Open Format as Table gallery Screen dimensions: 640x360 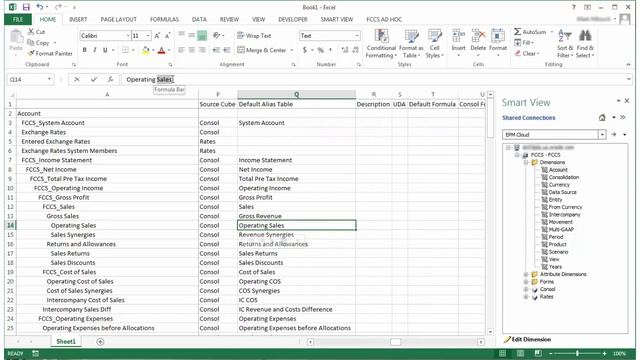tap(411, 43)
